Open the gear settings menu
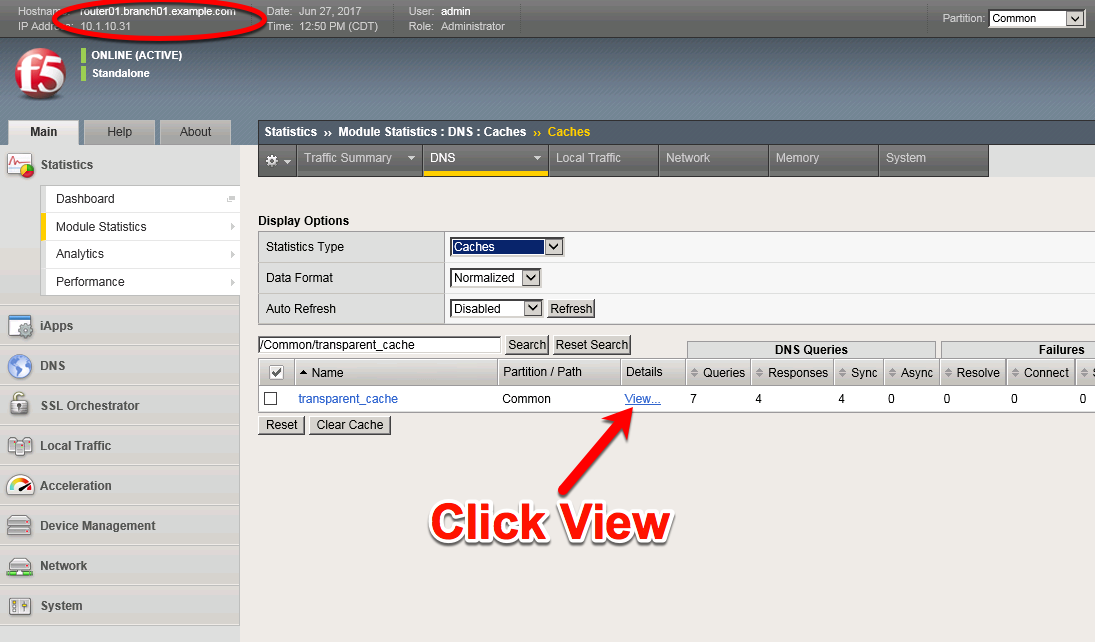The height and width of the screenshot is (642, 1095). [x=277, y=161]
